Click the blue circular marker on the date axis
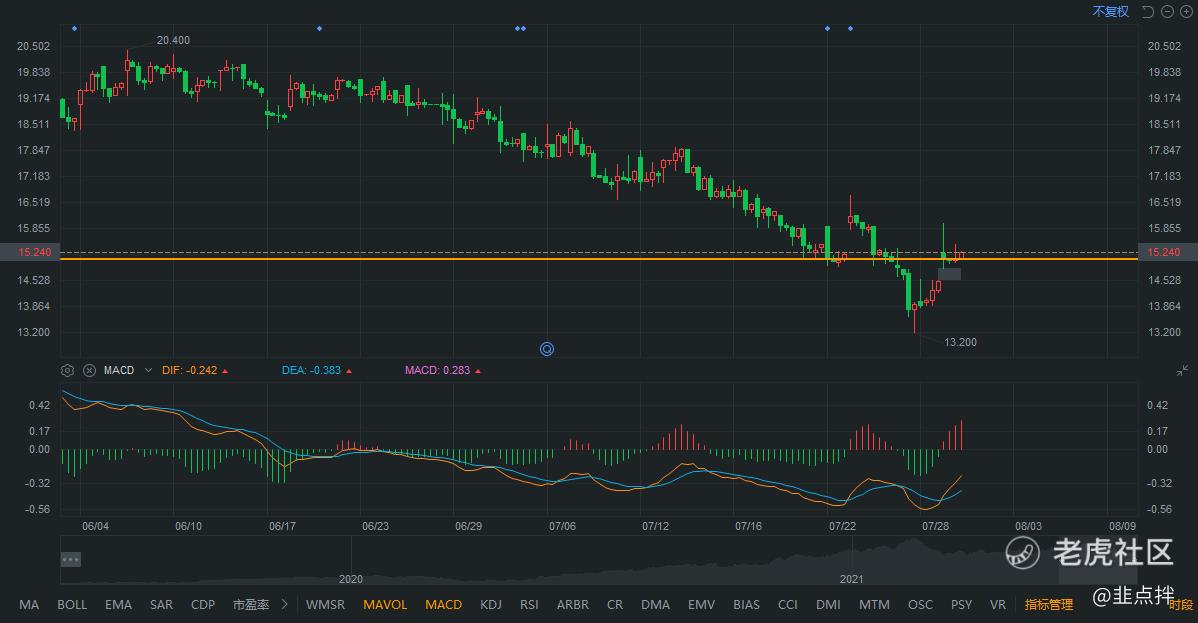Image resolution: width=1198 pixels, height=623 pixels. pos(547,349)
